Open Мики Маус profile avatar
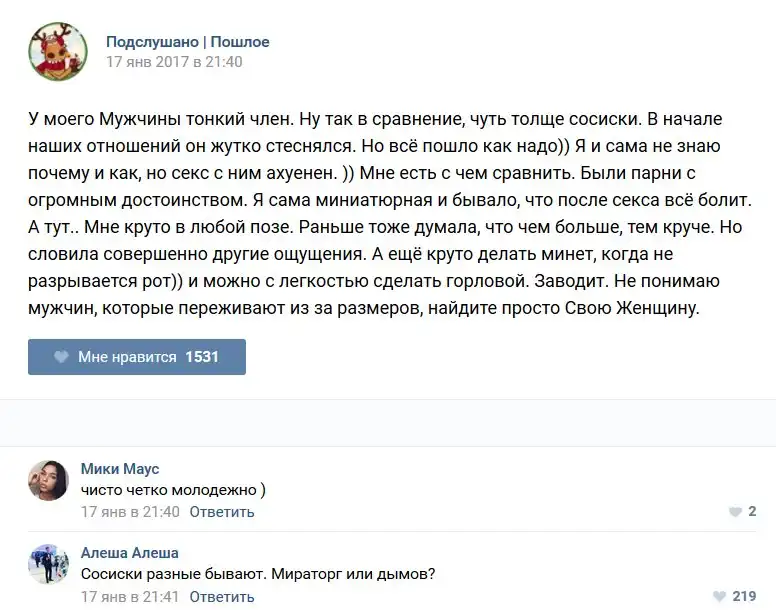 [x=49, y=481]
